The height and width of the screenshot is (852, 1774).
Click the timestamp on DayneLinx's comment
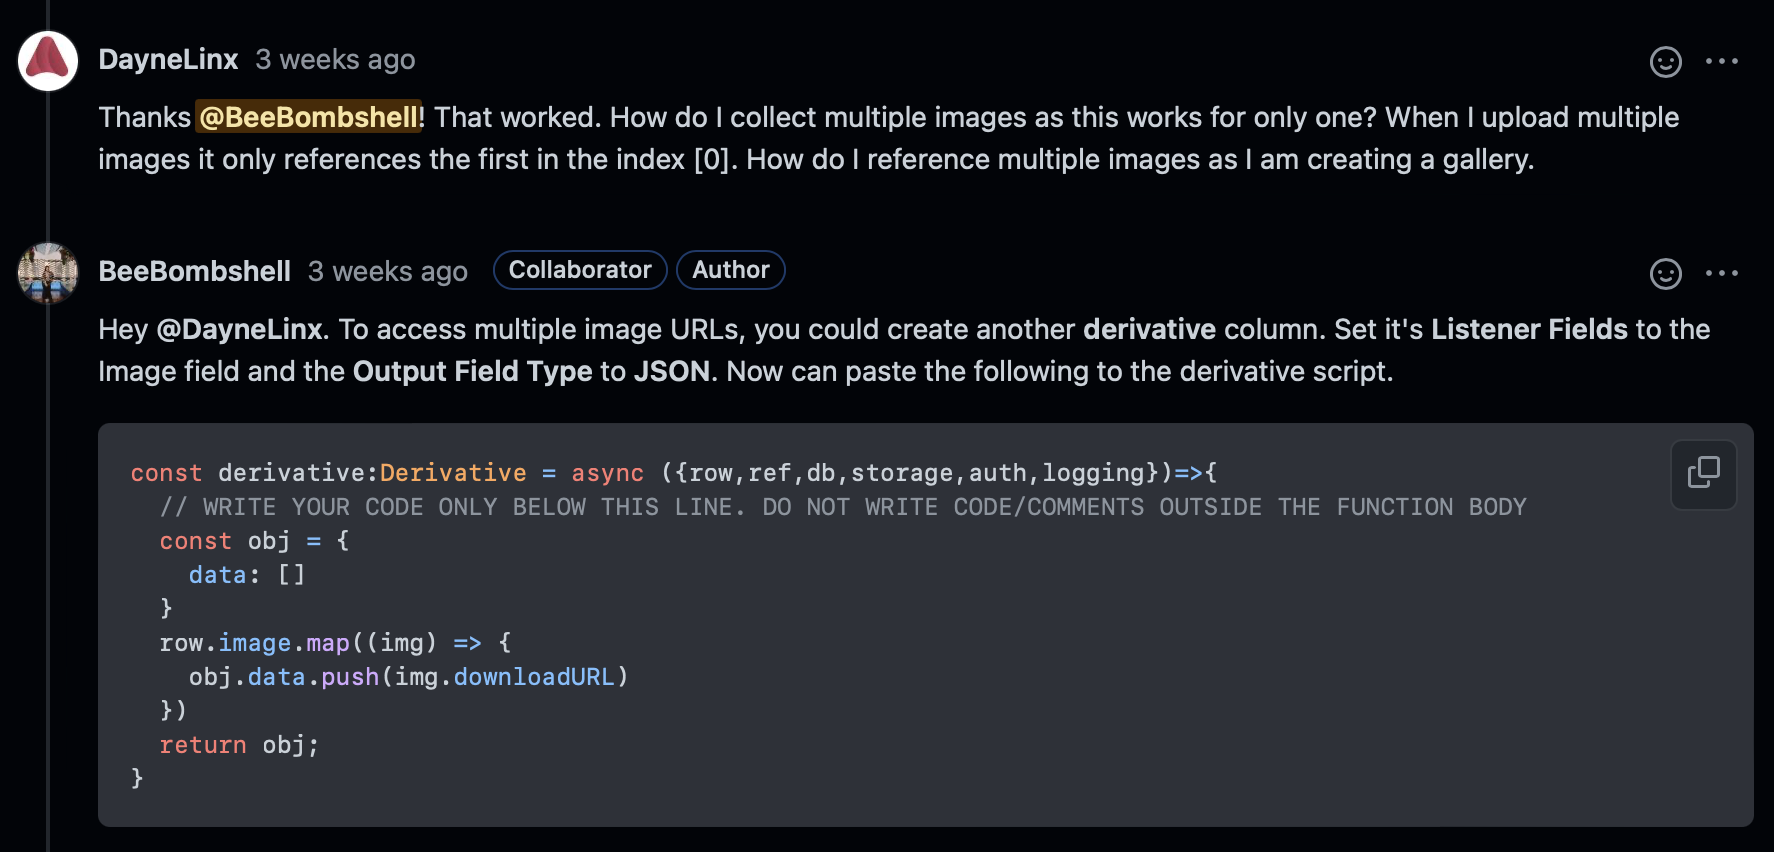(335, 60)
